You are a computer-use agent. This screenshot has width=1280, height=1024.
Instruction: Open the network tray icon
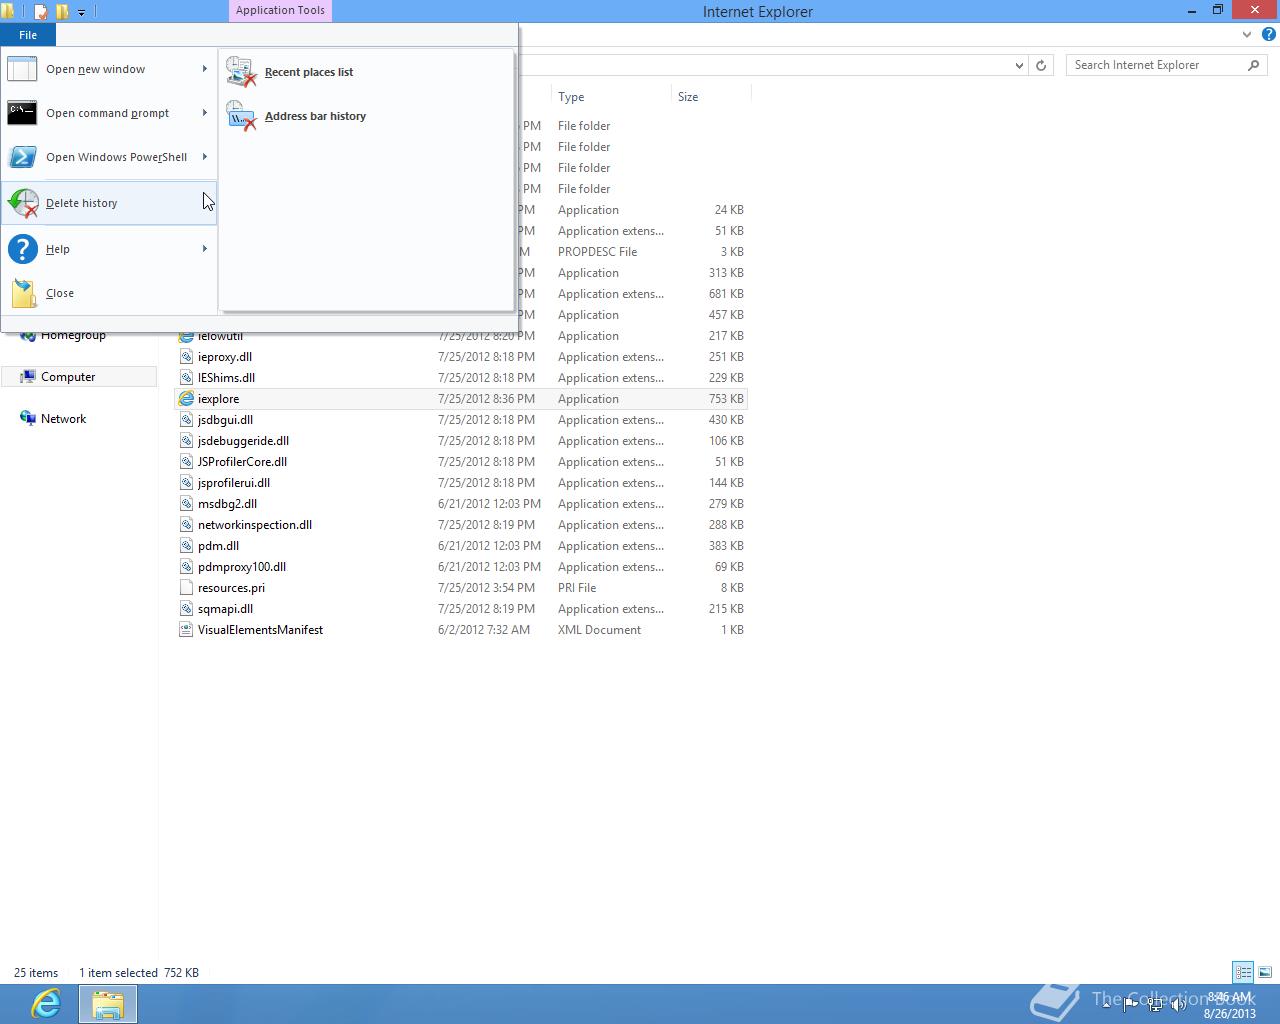1155,1005
